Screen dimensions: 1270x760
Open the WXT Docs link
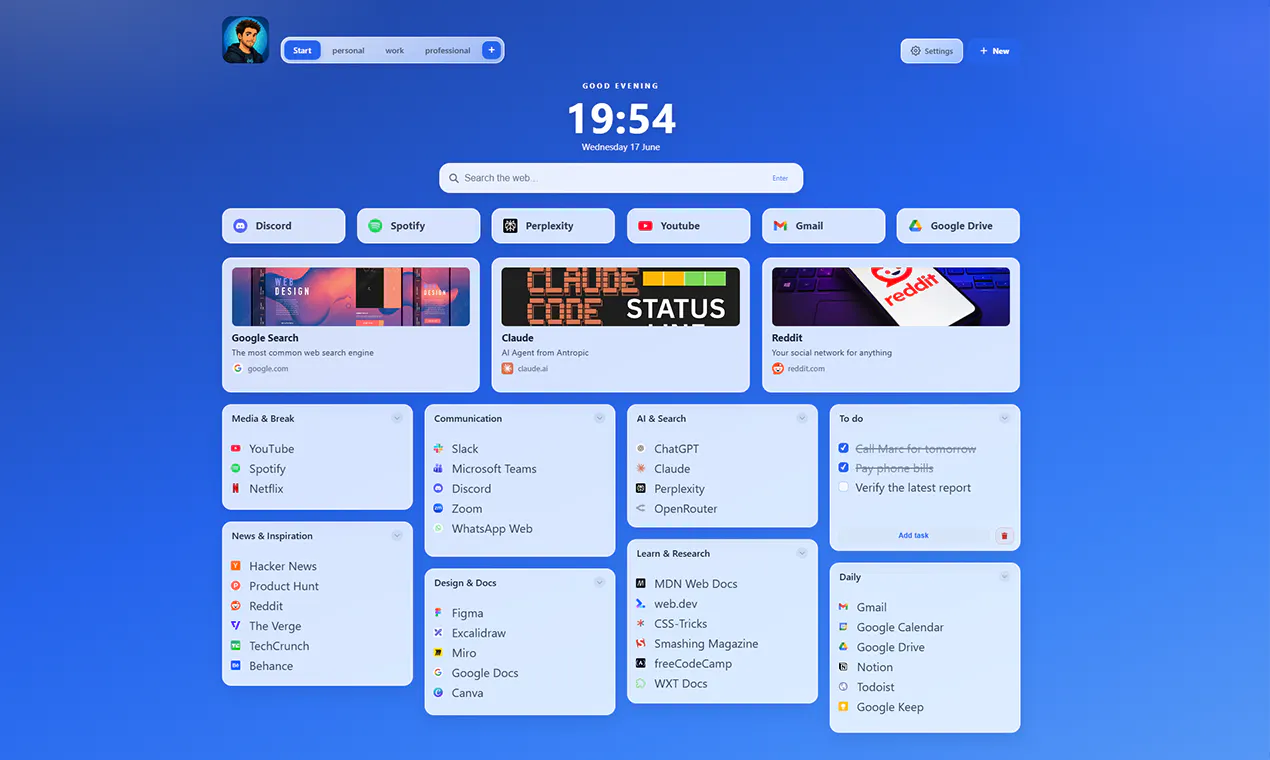point(681,684)
